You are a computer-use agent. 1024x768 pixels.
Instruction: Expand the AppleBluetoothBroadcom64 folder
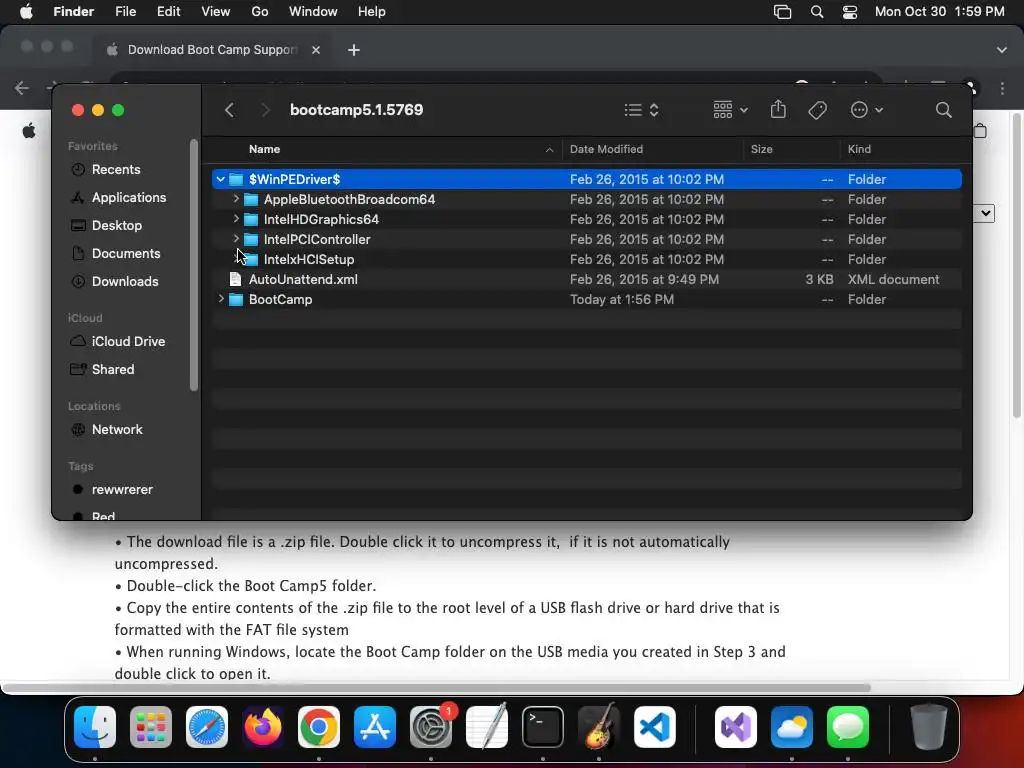236,199
